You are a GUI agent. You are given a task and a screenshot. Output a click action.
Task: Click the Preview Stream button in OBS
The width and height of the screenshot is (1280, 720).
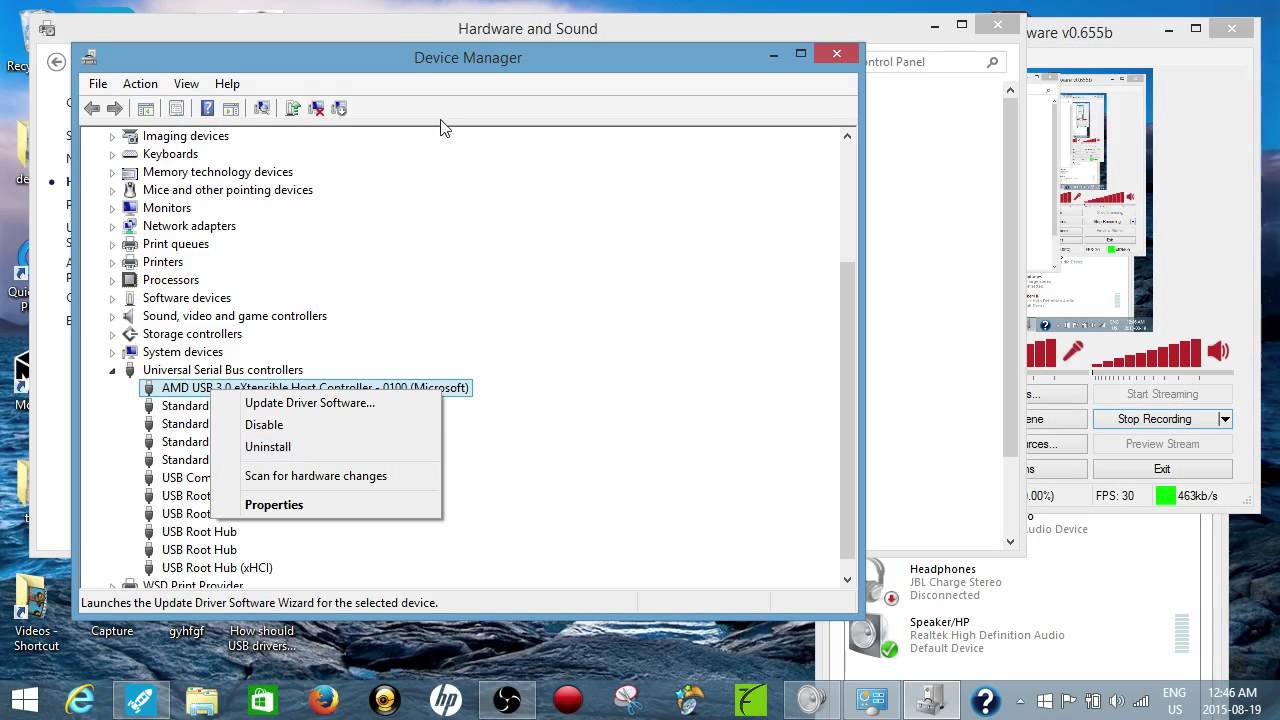(1162, 444)
